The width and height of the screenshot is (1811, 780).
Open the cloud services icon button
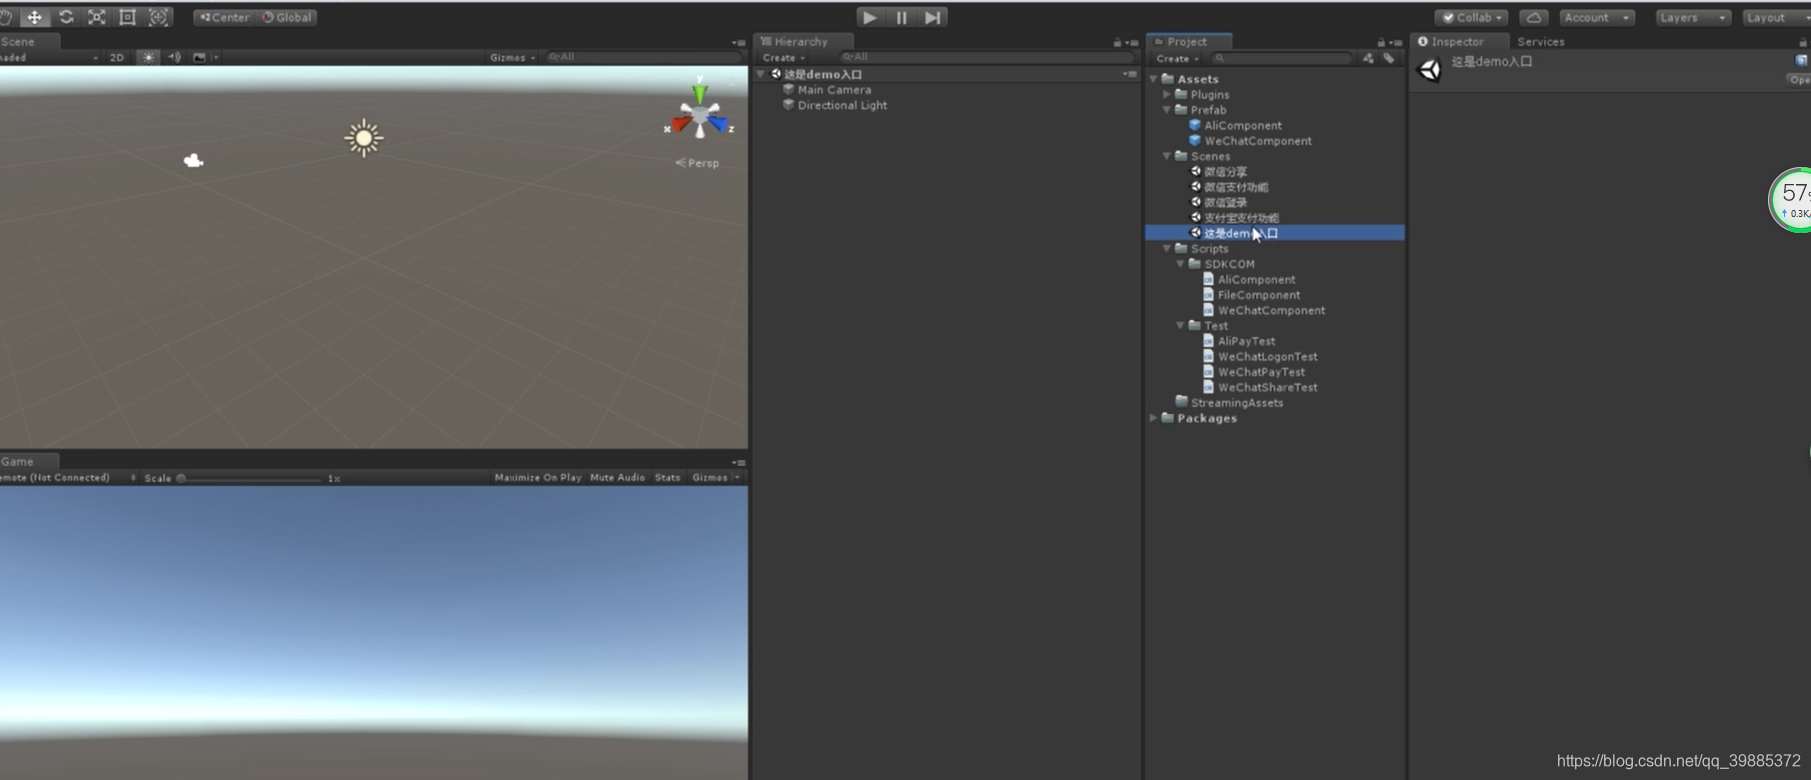pos(1534,17)
